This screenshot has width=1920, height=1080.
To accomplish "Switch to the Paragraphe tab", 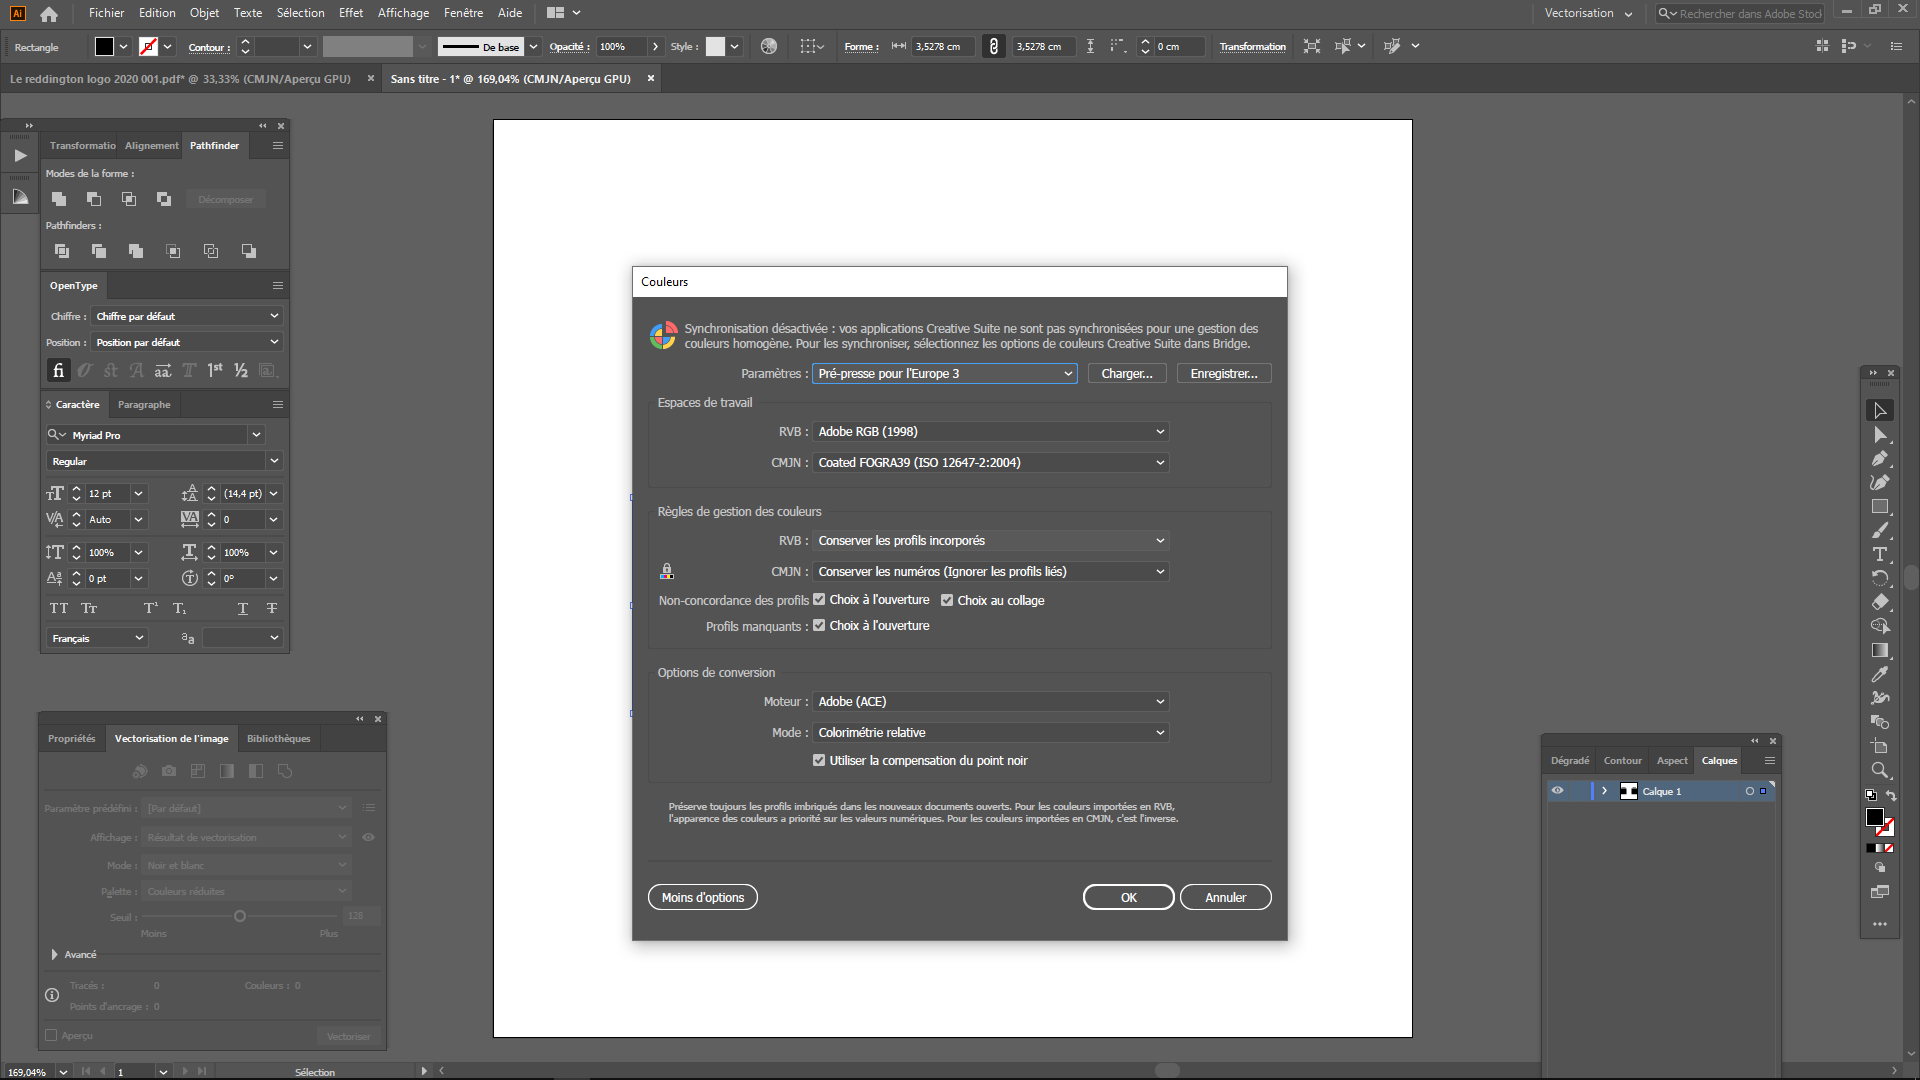I will pyautogui.click(x=144, y=404).
